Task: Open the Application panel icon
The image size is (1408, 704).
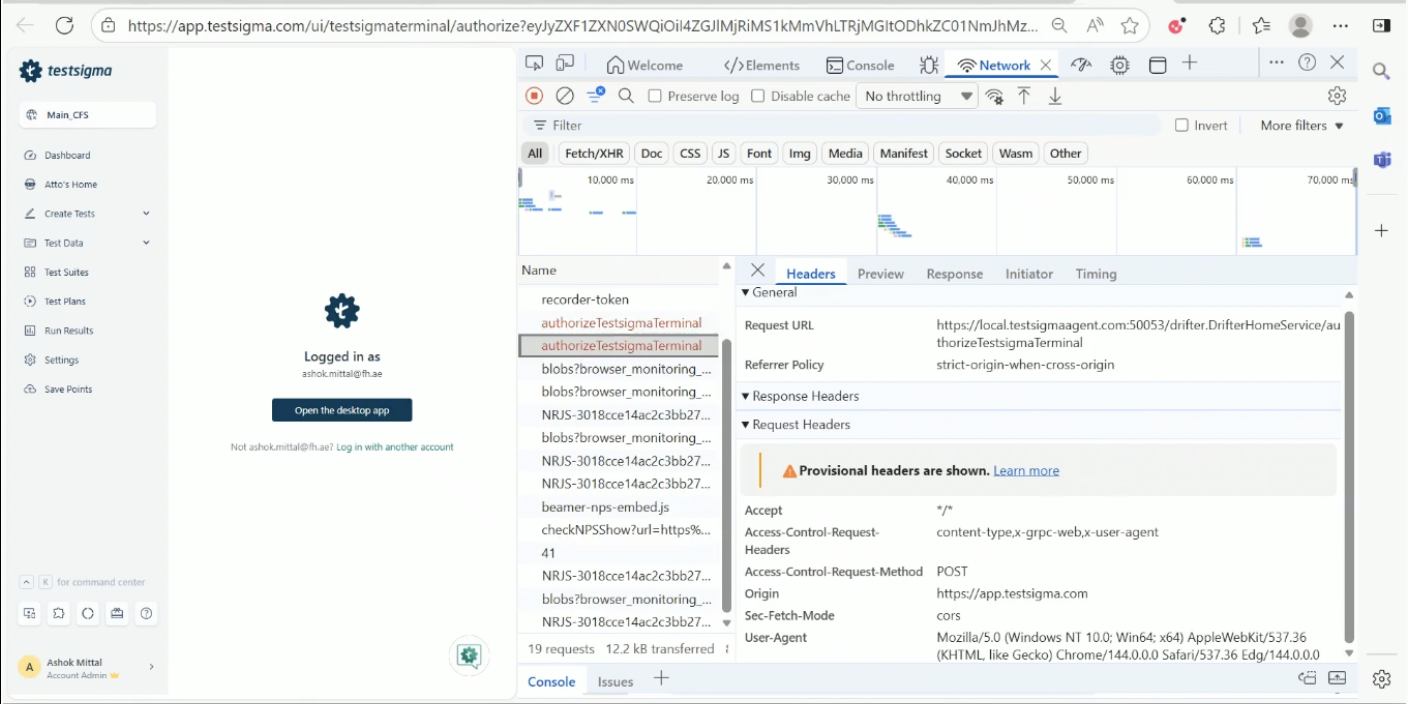Action: tap(1157, 65)
